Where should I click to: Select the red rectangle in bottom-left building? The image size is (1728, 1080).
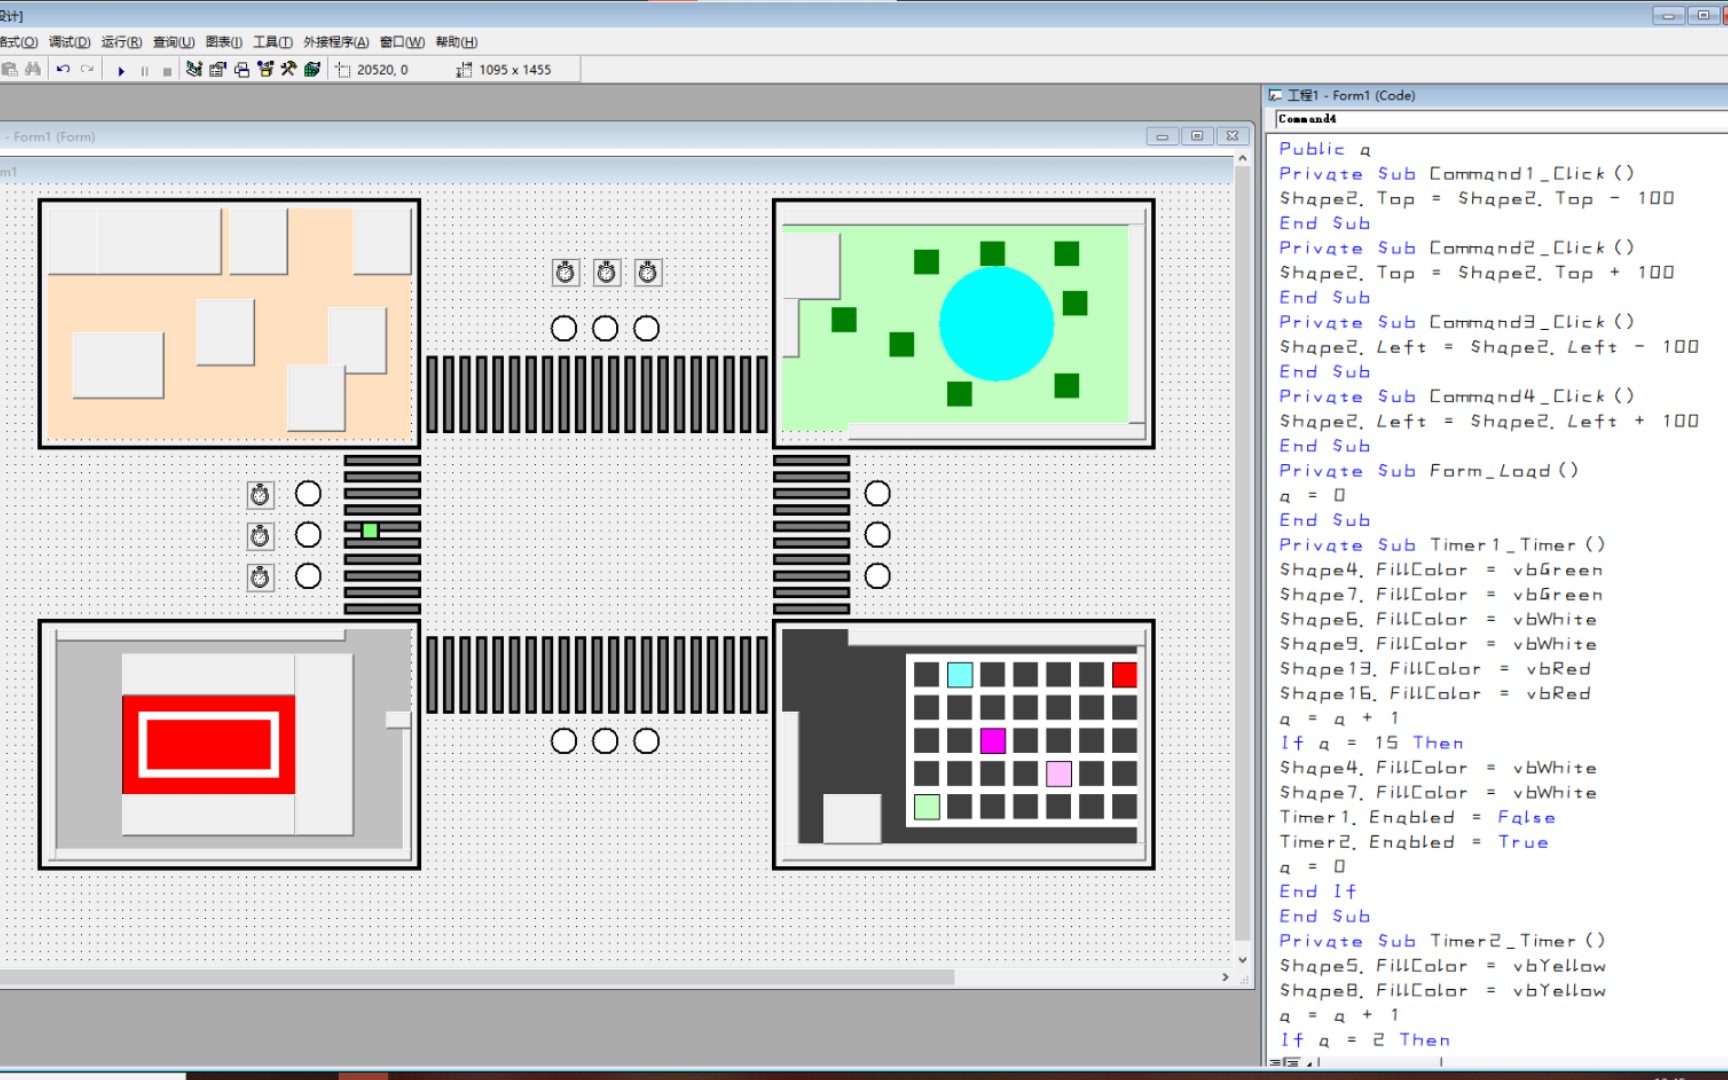coord(208,745)
